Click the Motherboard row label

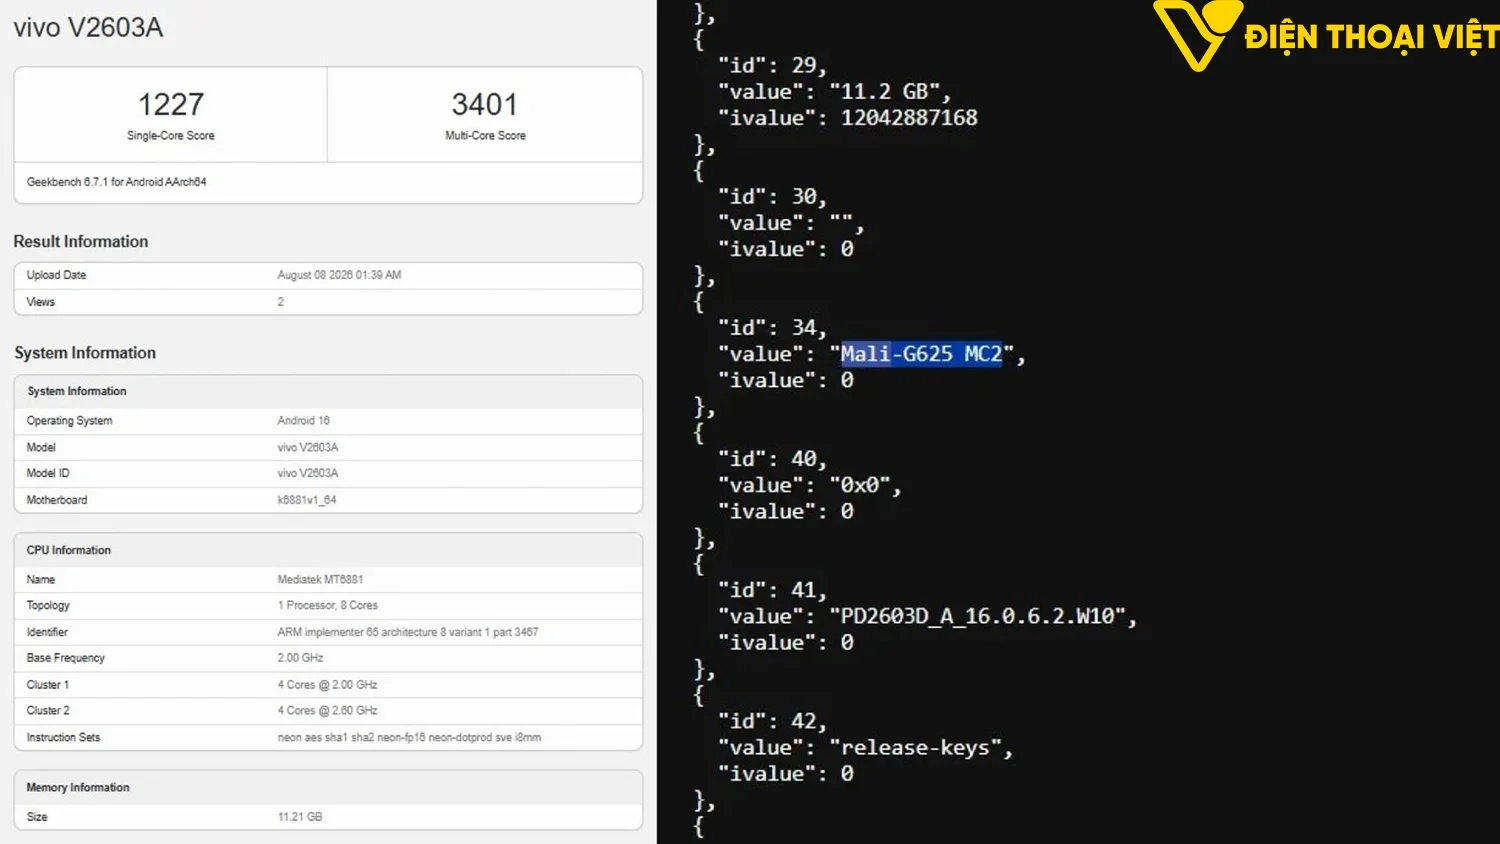click(x=57, y=500)
